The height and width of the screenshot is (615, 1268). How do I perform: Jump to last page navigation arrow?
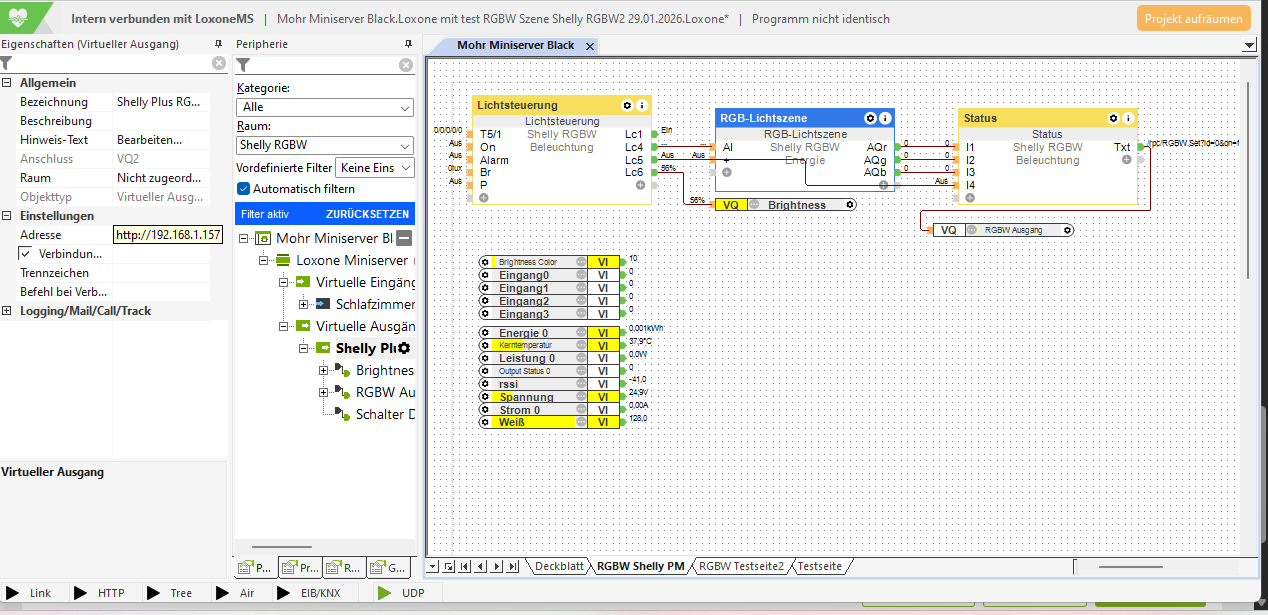pos(513,567)
